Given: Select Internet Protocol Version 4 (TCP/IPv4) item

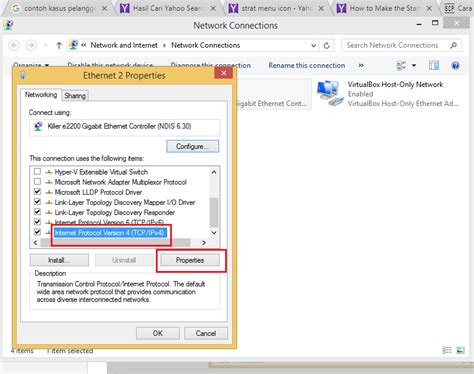Looking at the screenshot, I should [110, 233].
